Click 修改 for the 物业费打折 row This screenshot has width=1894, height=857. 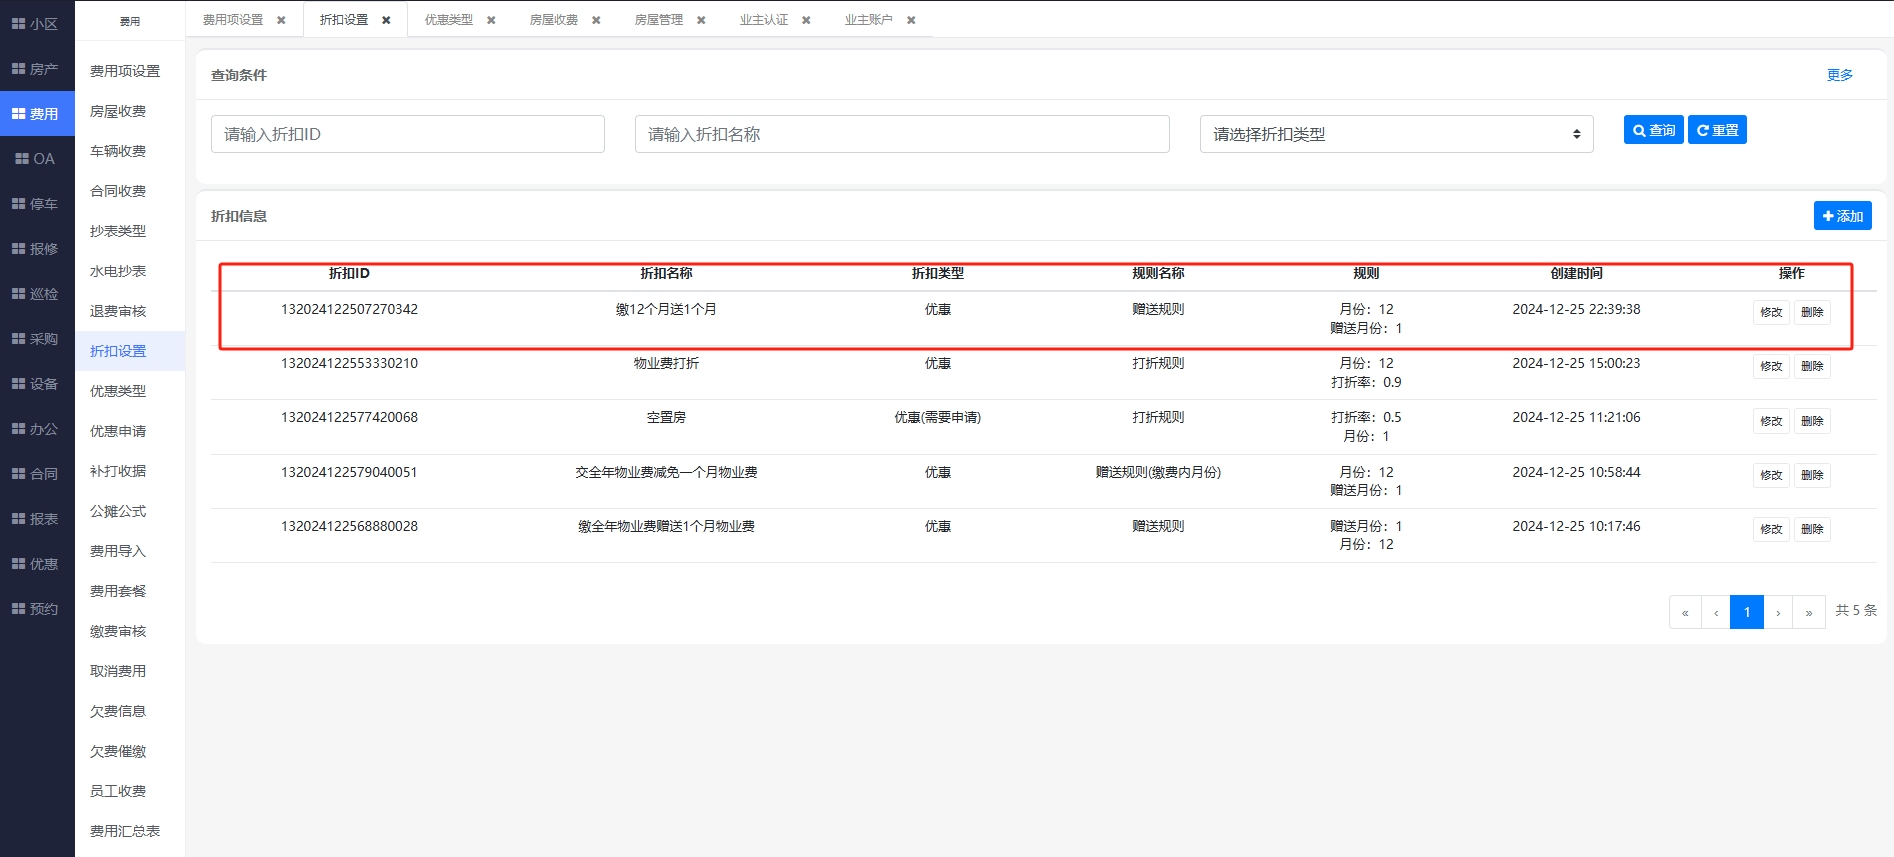click(1771, 366)
